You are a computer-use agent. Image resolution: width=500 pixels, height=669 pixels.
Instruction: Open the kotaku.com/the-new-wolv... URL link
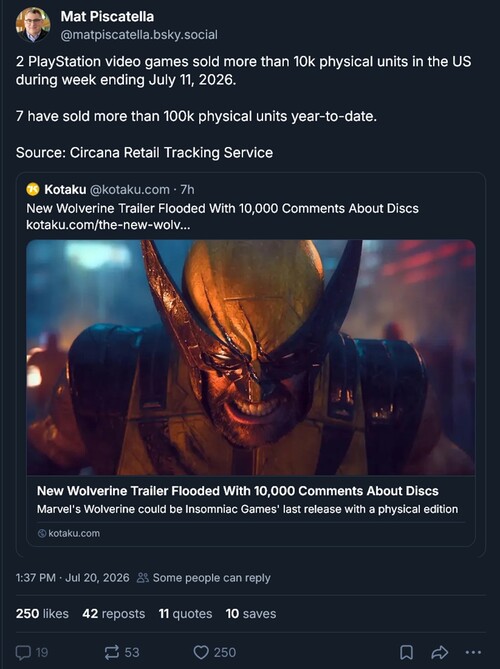pyautogui.click(x=108, y=224)
